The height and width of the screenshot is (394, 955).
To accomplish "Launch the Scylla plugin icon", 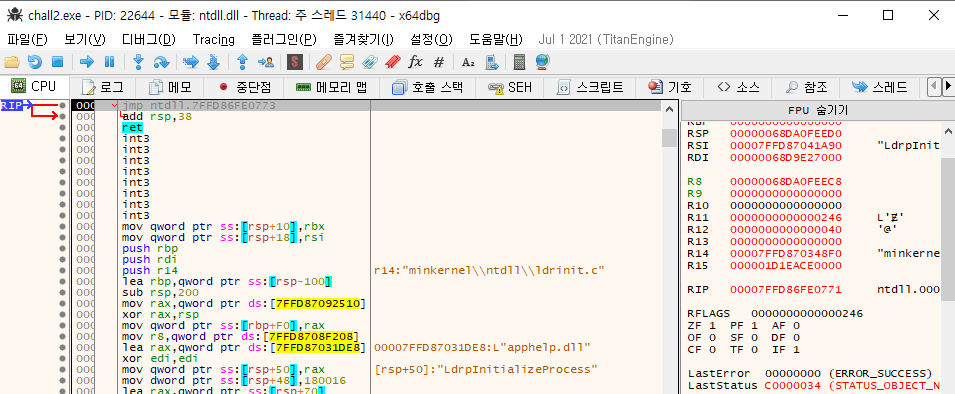I will click(x=295, y=62).
